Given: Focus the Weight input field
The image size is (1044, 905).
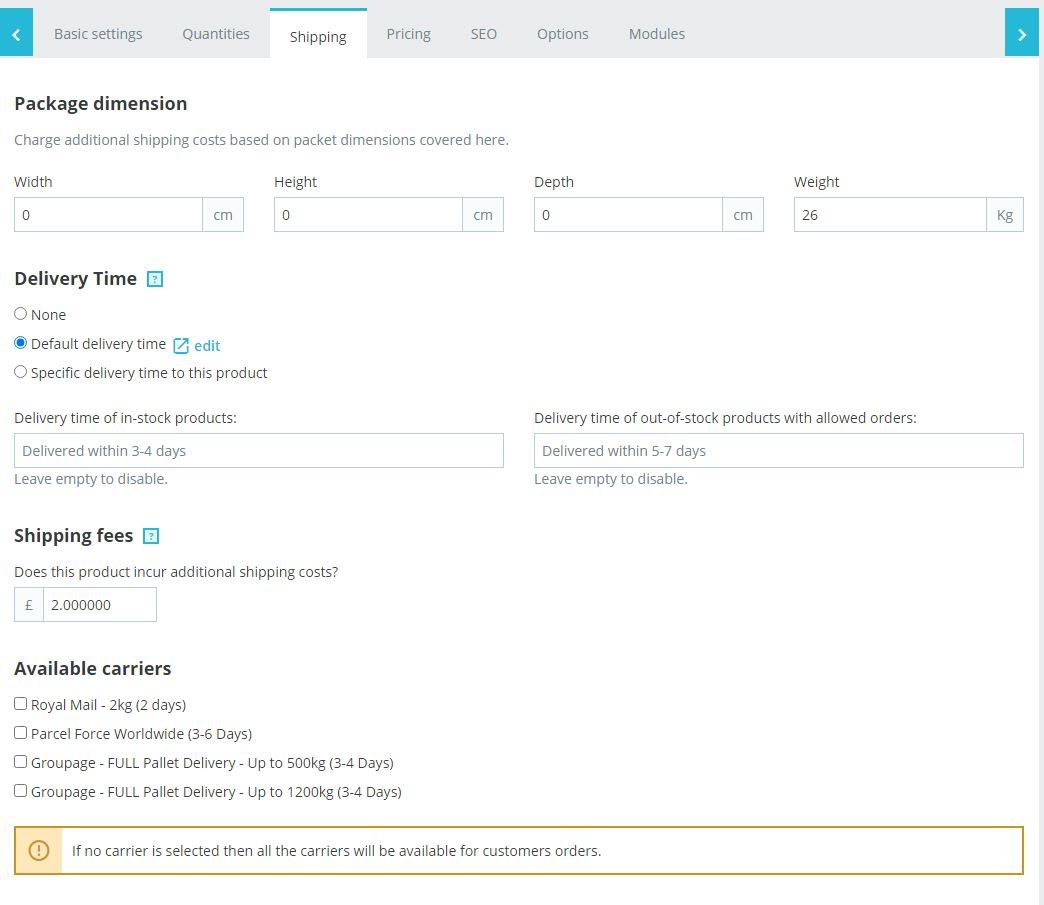Looking at the screenshot, I should pyautogui.click(x=890, y=215).
